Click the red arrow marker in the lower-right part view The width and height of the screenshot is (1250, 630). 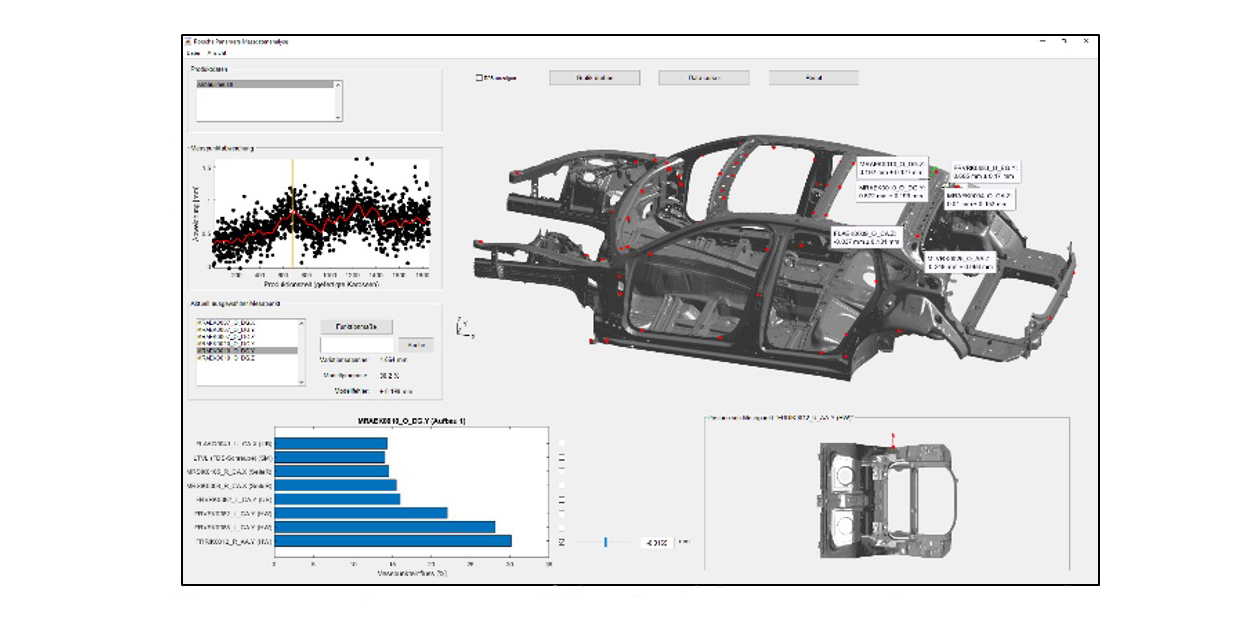(892, 442)
